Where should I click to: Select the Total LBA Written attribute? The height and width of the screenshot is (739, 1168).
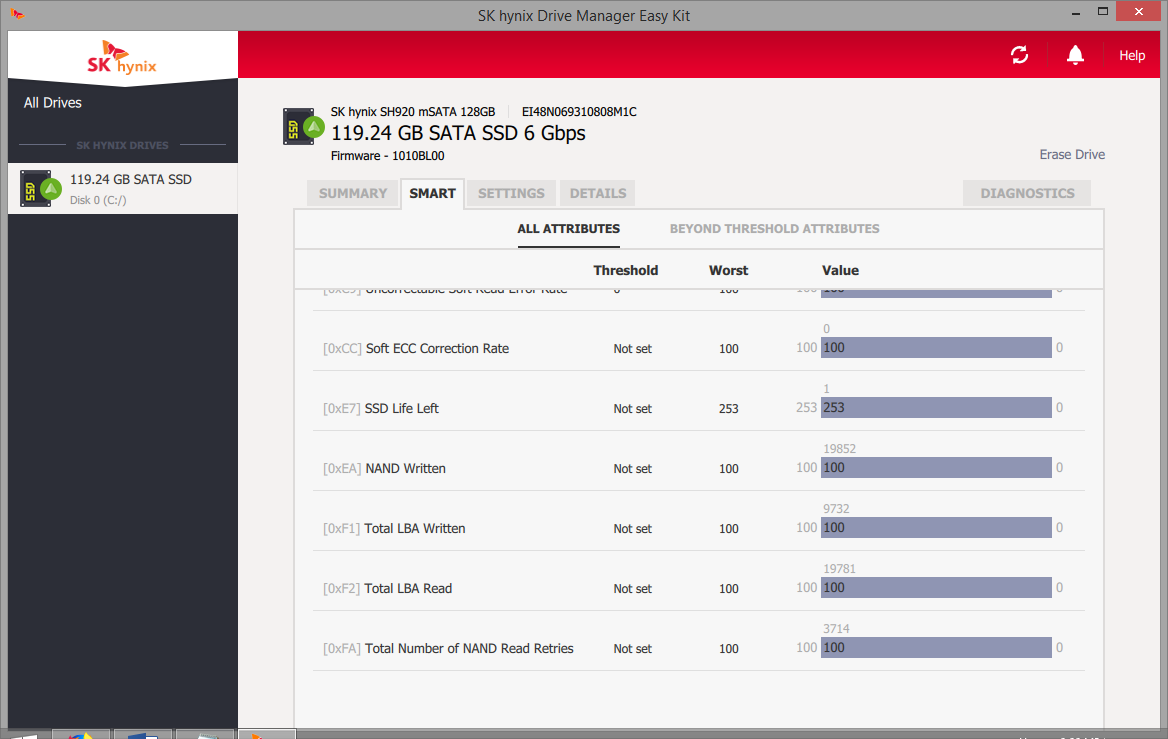pos(699,521)
